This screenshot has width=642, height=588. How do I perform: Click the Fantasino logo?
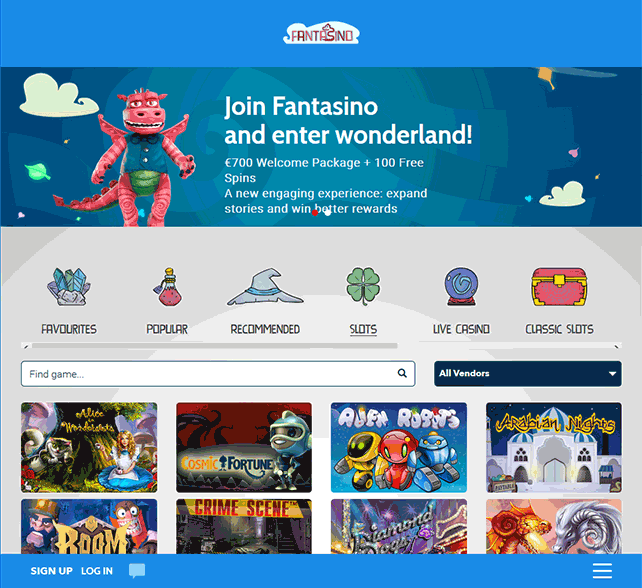[321, 33]
